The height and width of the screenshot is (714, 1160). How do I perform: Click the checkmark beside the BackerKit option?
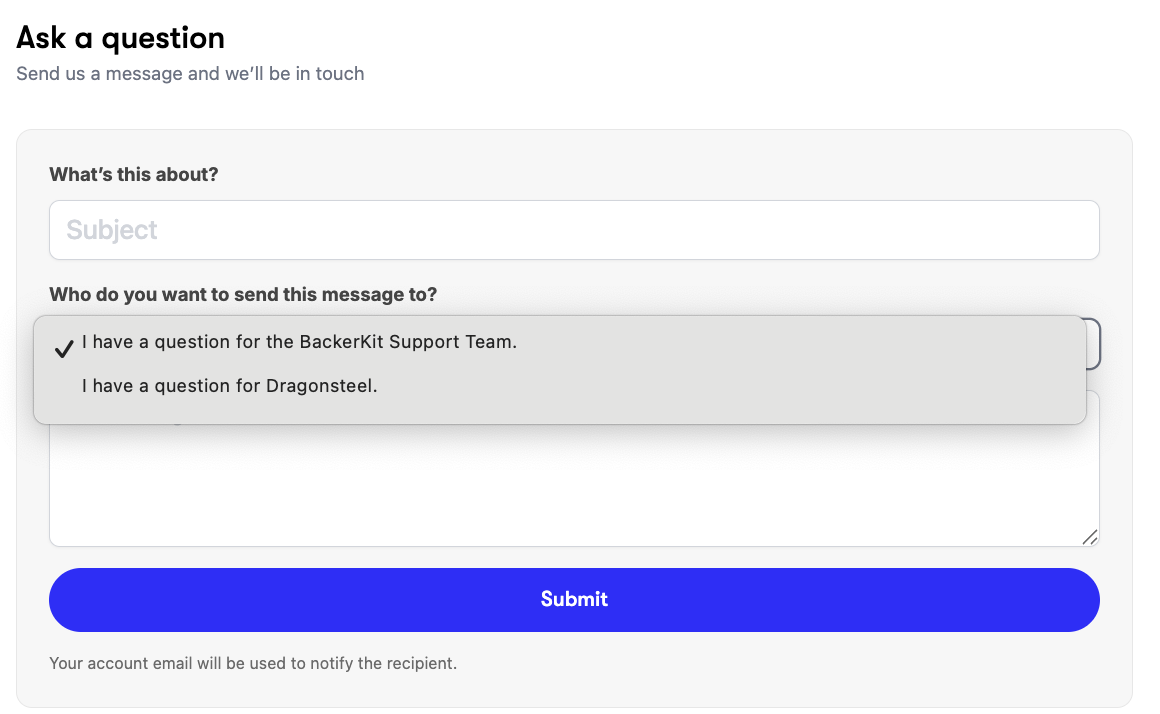64,348
